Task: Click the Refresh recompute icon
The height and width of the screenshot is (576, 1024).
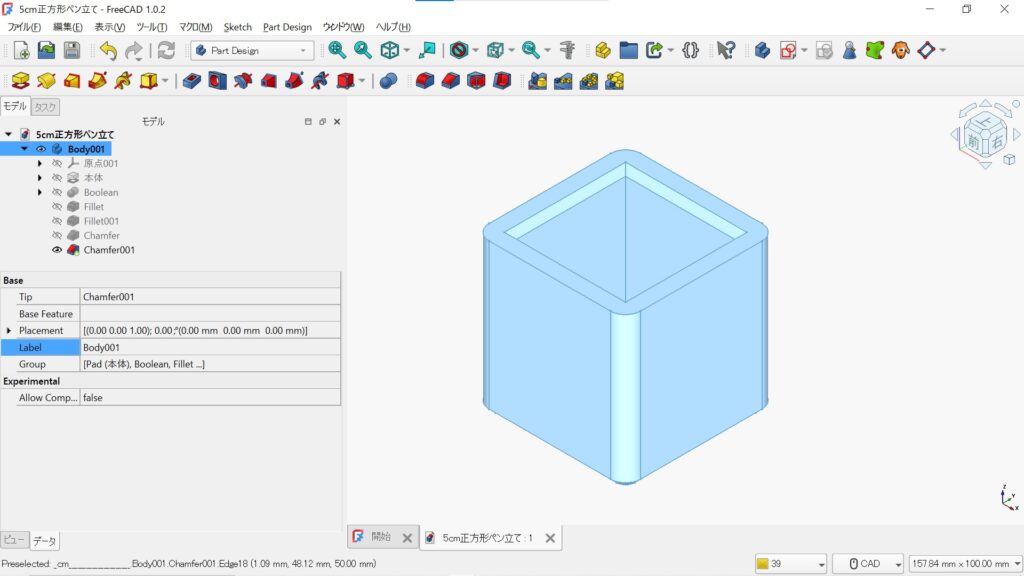Action: click(166, 50)
